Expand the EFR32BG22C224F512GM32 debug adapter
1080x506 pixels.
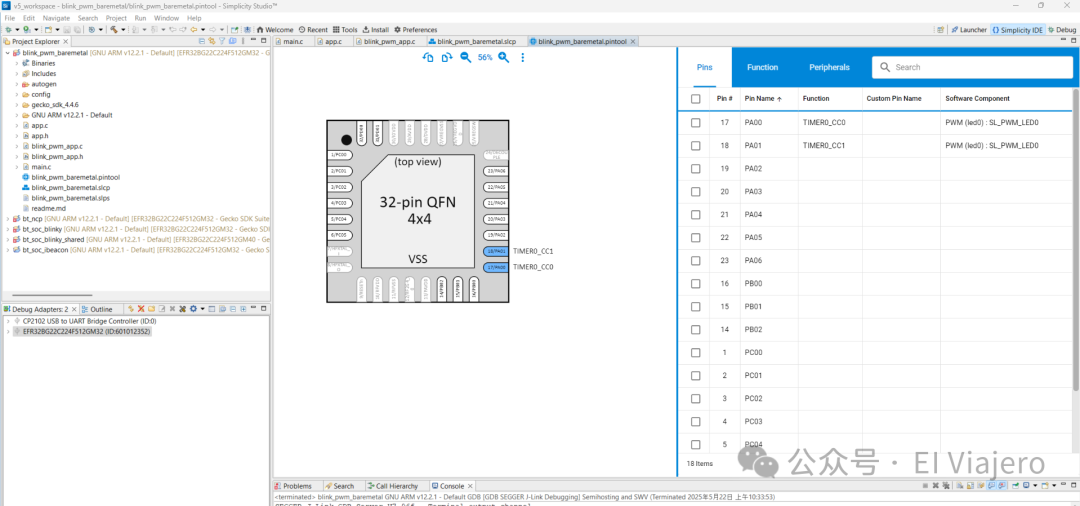point(8,331)
